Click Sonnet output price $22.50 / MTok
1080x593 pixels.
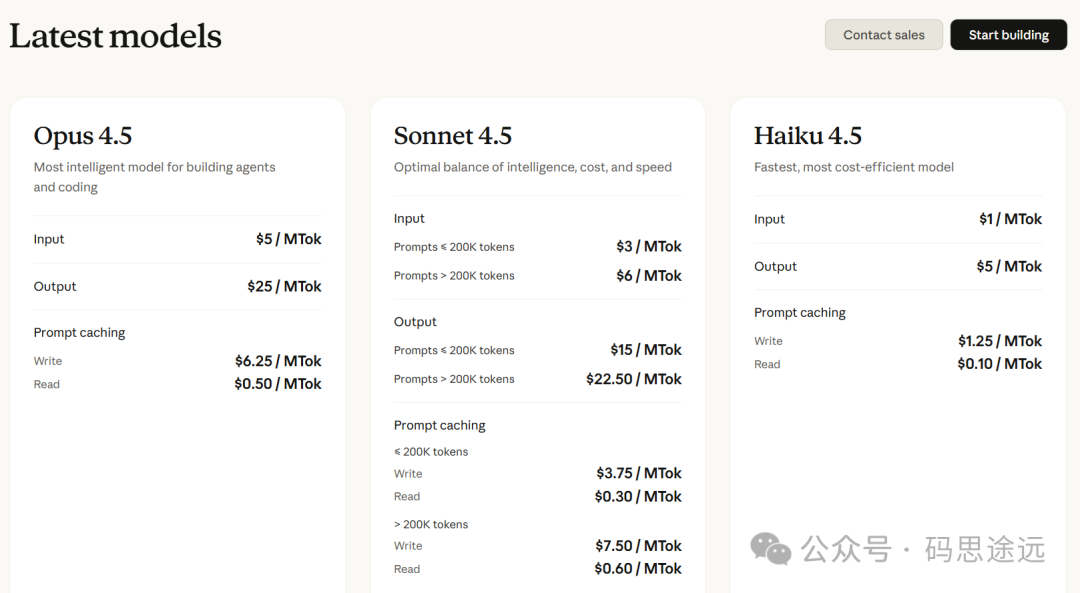[x=634, y=379]
